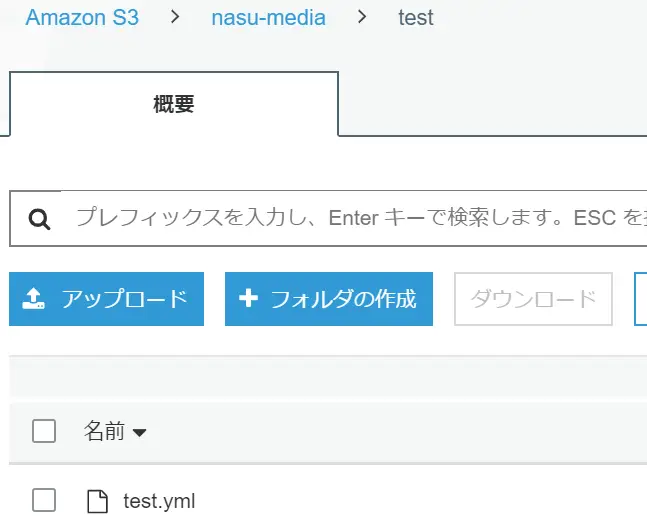Click the chevron after nasu-media breadcrumb
This screenshot has width=647, height=529.
362,17
